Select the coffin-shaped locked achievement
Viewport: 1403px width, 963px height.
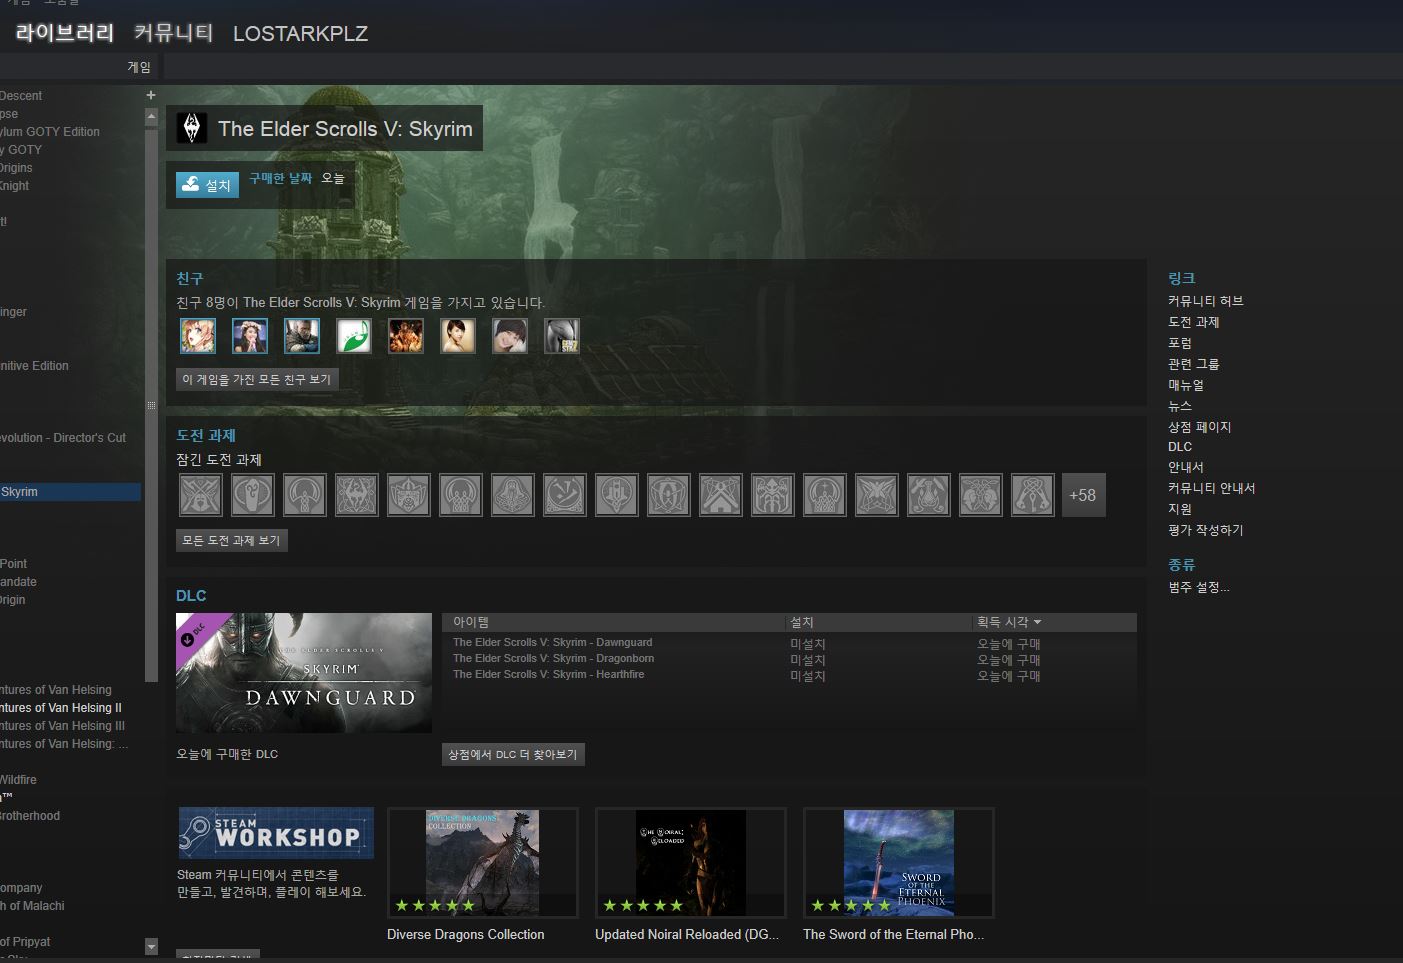(252, 495)
